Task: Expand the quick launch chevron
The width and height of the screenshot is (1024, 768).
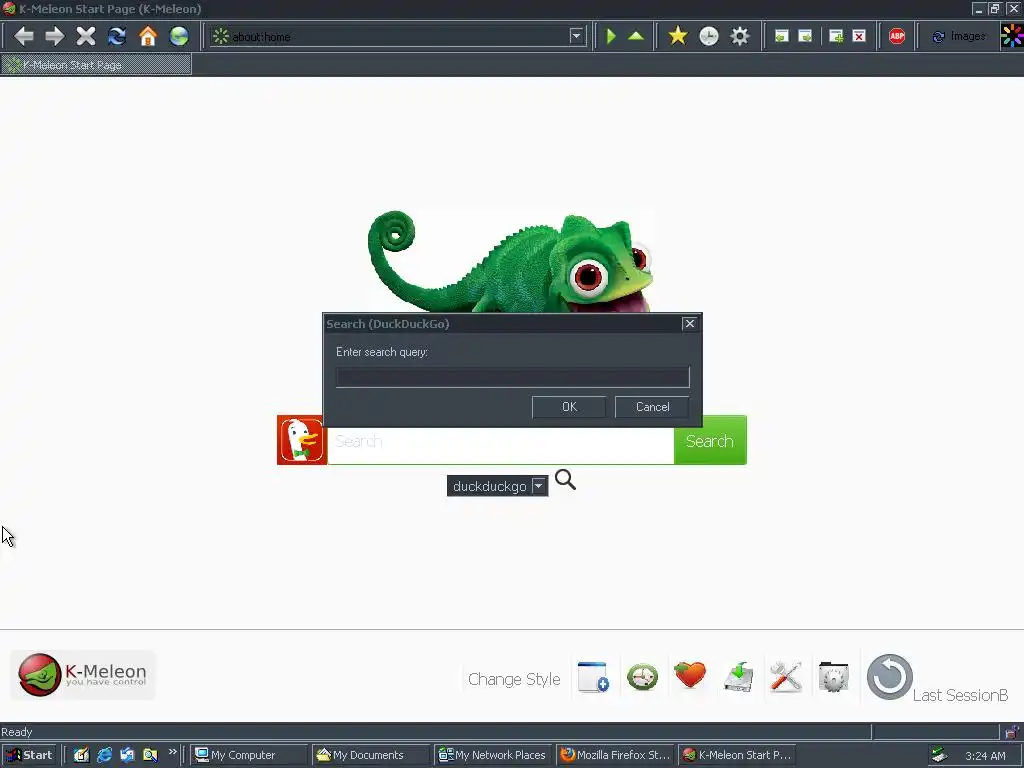Action: pos(172,752)
